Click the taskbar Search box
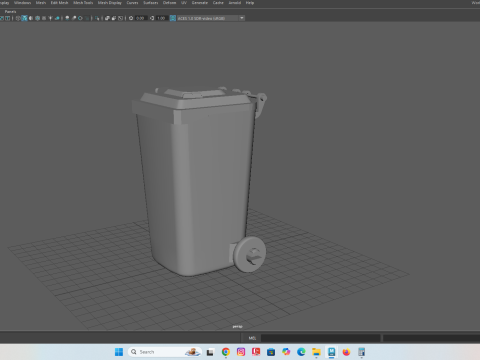 pos(165,352)
